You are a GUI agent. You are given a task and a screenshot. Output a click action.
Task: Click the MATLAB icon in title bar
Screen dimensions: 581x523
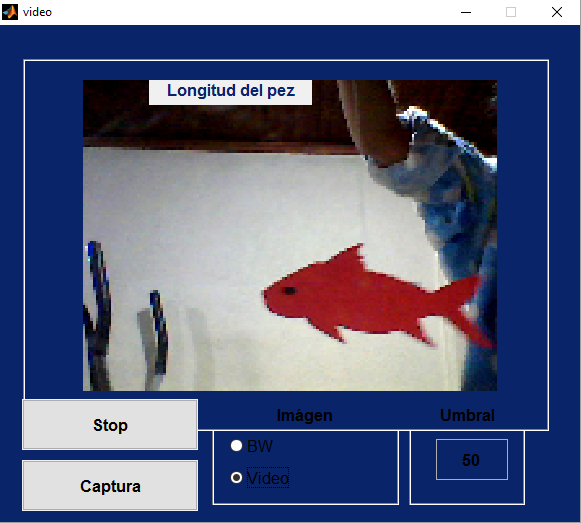(x=10, y=12)
